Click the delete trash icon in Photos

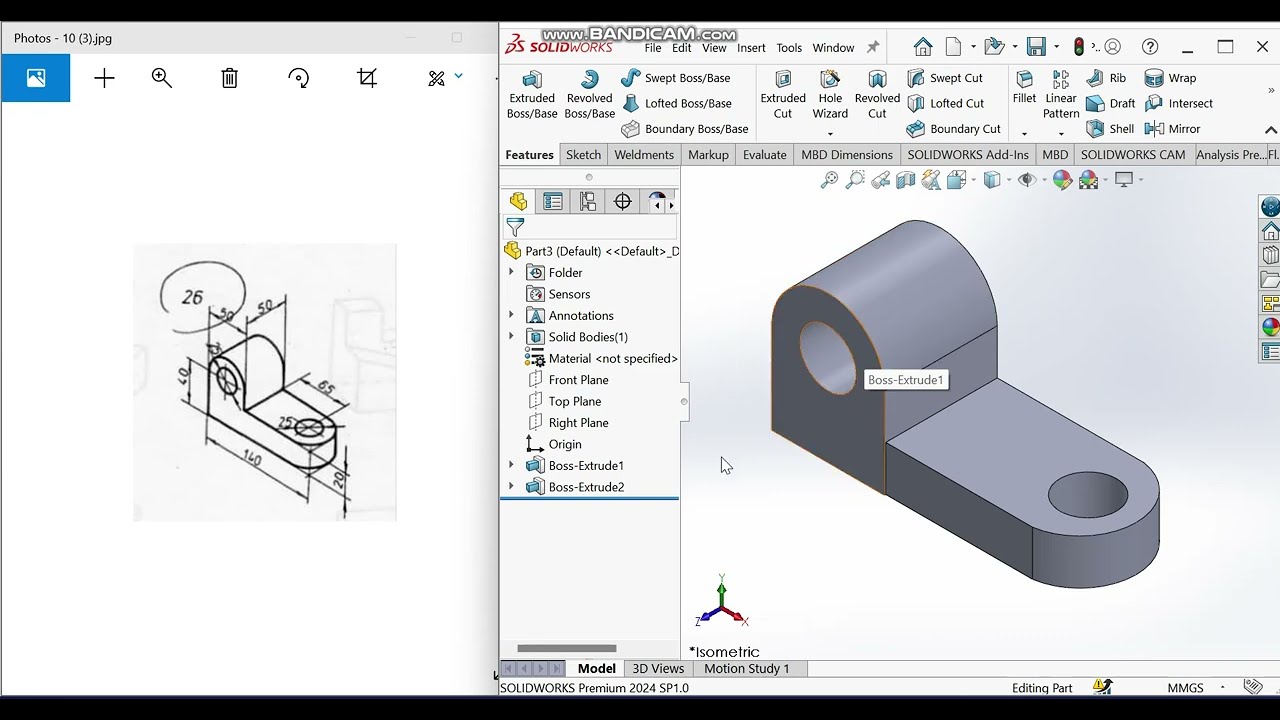(230, 78)
